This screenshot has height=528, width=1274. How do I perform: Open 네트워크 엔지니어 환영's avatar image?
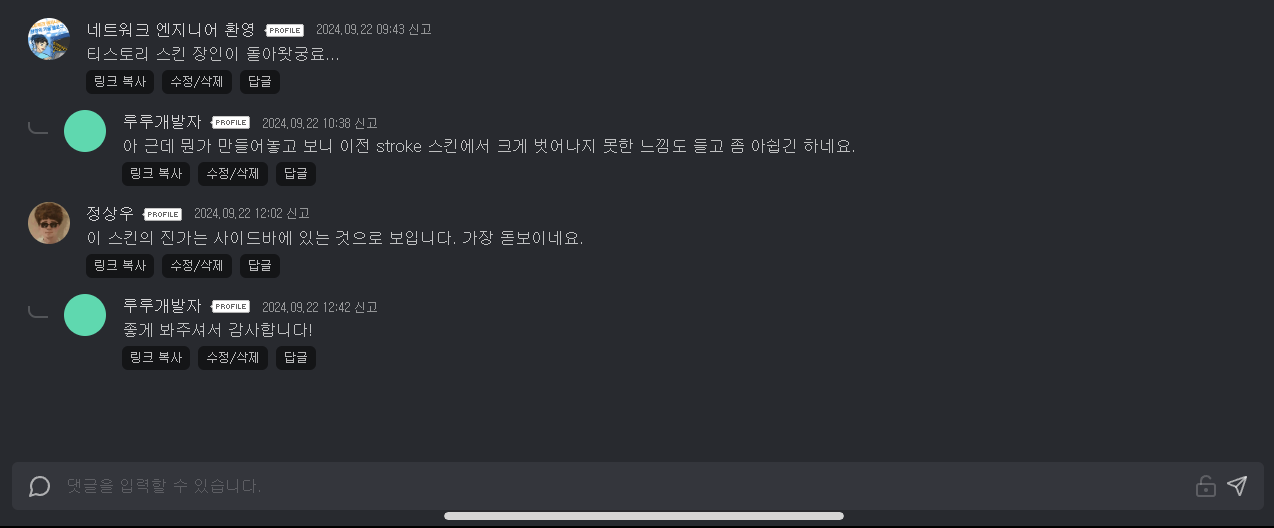48,39
